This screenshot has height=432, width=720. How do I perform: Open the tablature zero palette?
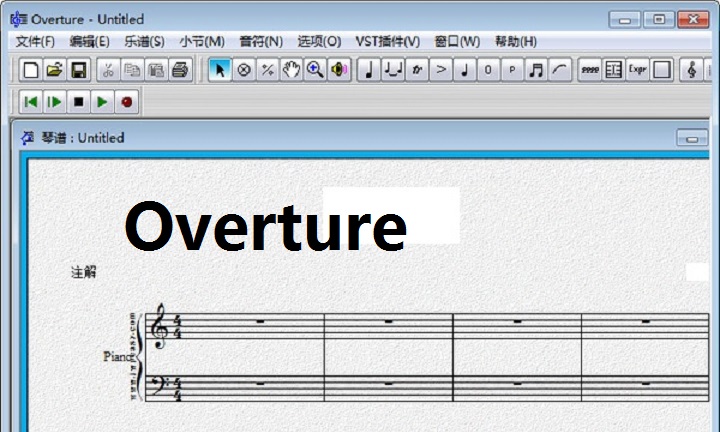click(x=488, y=70)
